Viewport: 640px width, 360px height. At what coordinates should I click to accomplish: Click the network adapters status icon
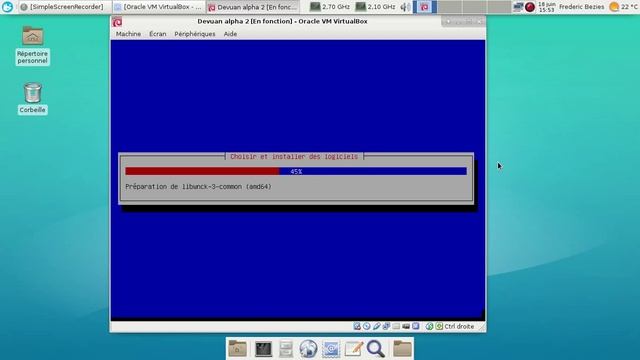tap(386, 326)
